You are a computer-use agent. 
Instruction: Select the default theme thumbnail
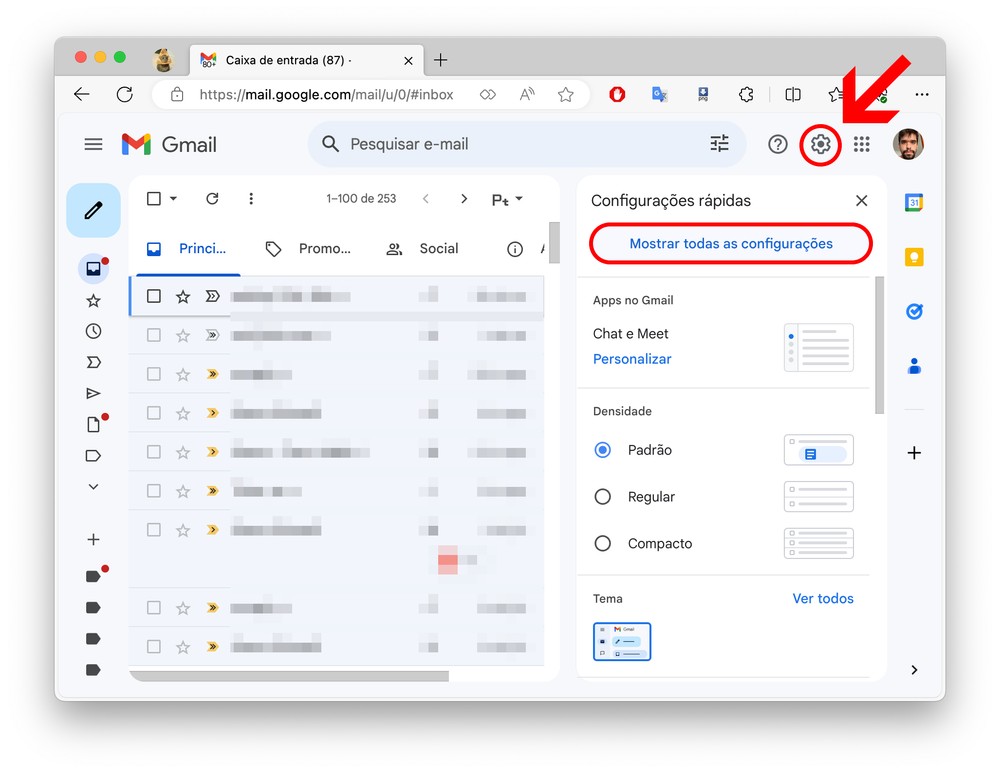pyautogui.click(x=622, y=642)
